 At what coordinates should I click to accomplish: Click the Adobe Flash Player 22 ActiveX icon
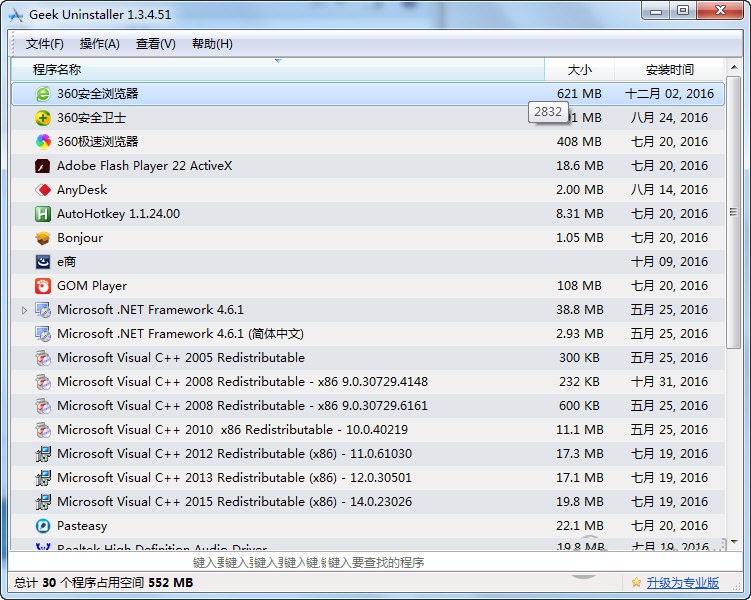click(43, 166)
